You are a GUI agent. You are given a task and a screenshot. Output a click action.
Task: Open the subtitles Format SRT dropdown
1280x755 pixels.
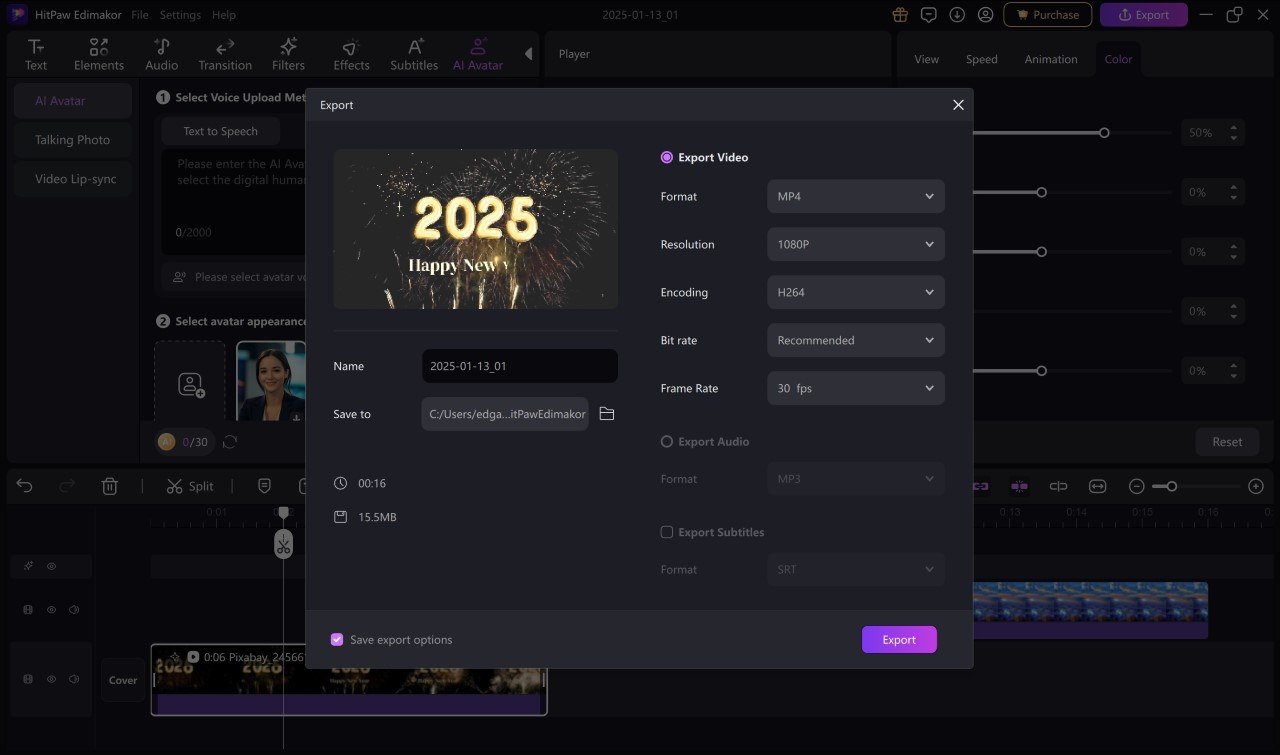click(856, 569)
